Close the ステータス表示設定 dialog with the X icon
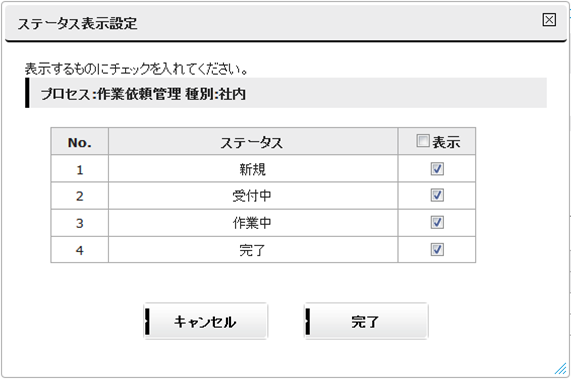The image size is (571, 379). (x=549, y=20)
